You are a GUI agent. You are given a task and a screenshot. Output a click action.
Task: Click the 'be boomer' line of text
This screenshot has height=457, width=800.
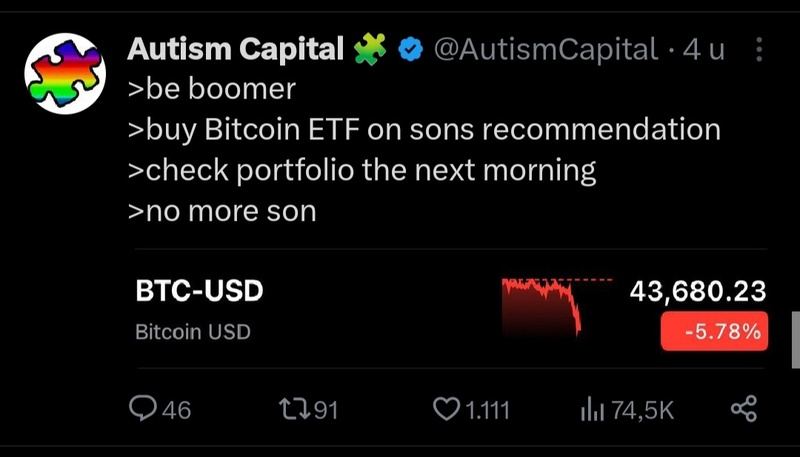point(212,89)
